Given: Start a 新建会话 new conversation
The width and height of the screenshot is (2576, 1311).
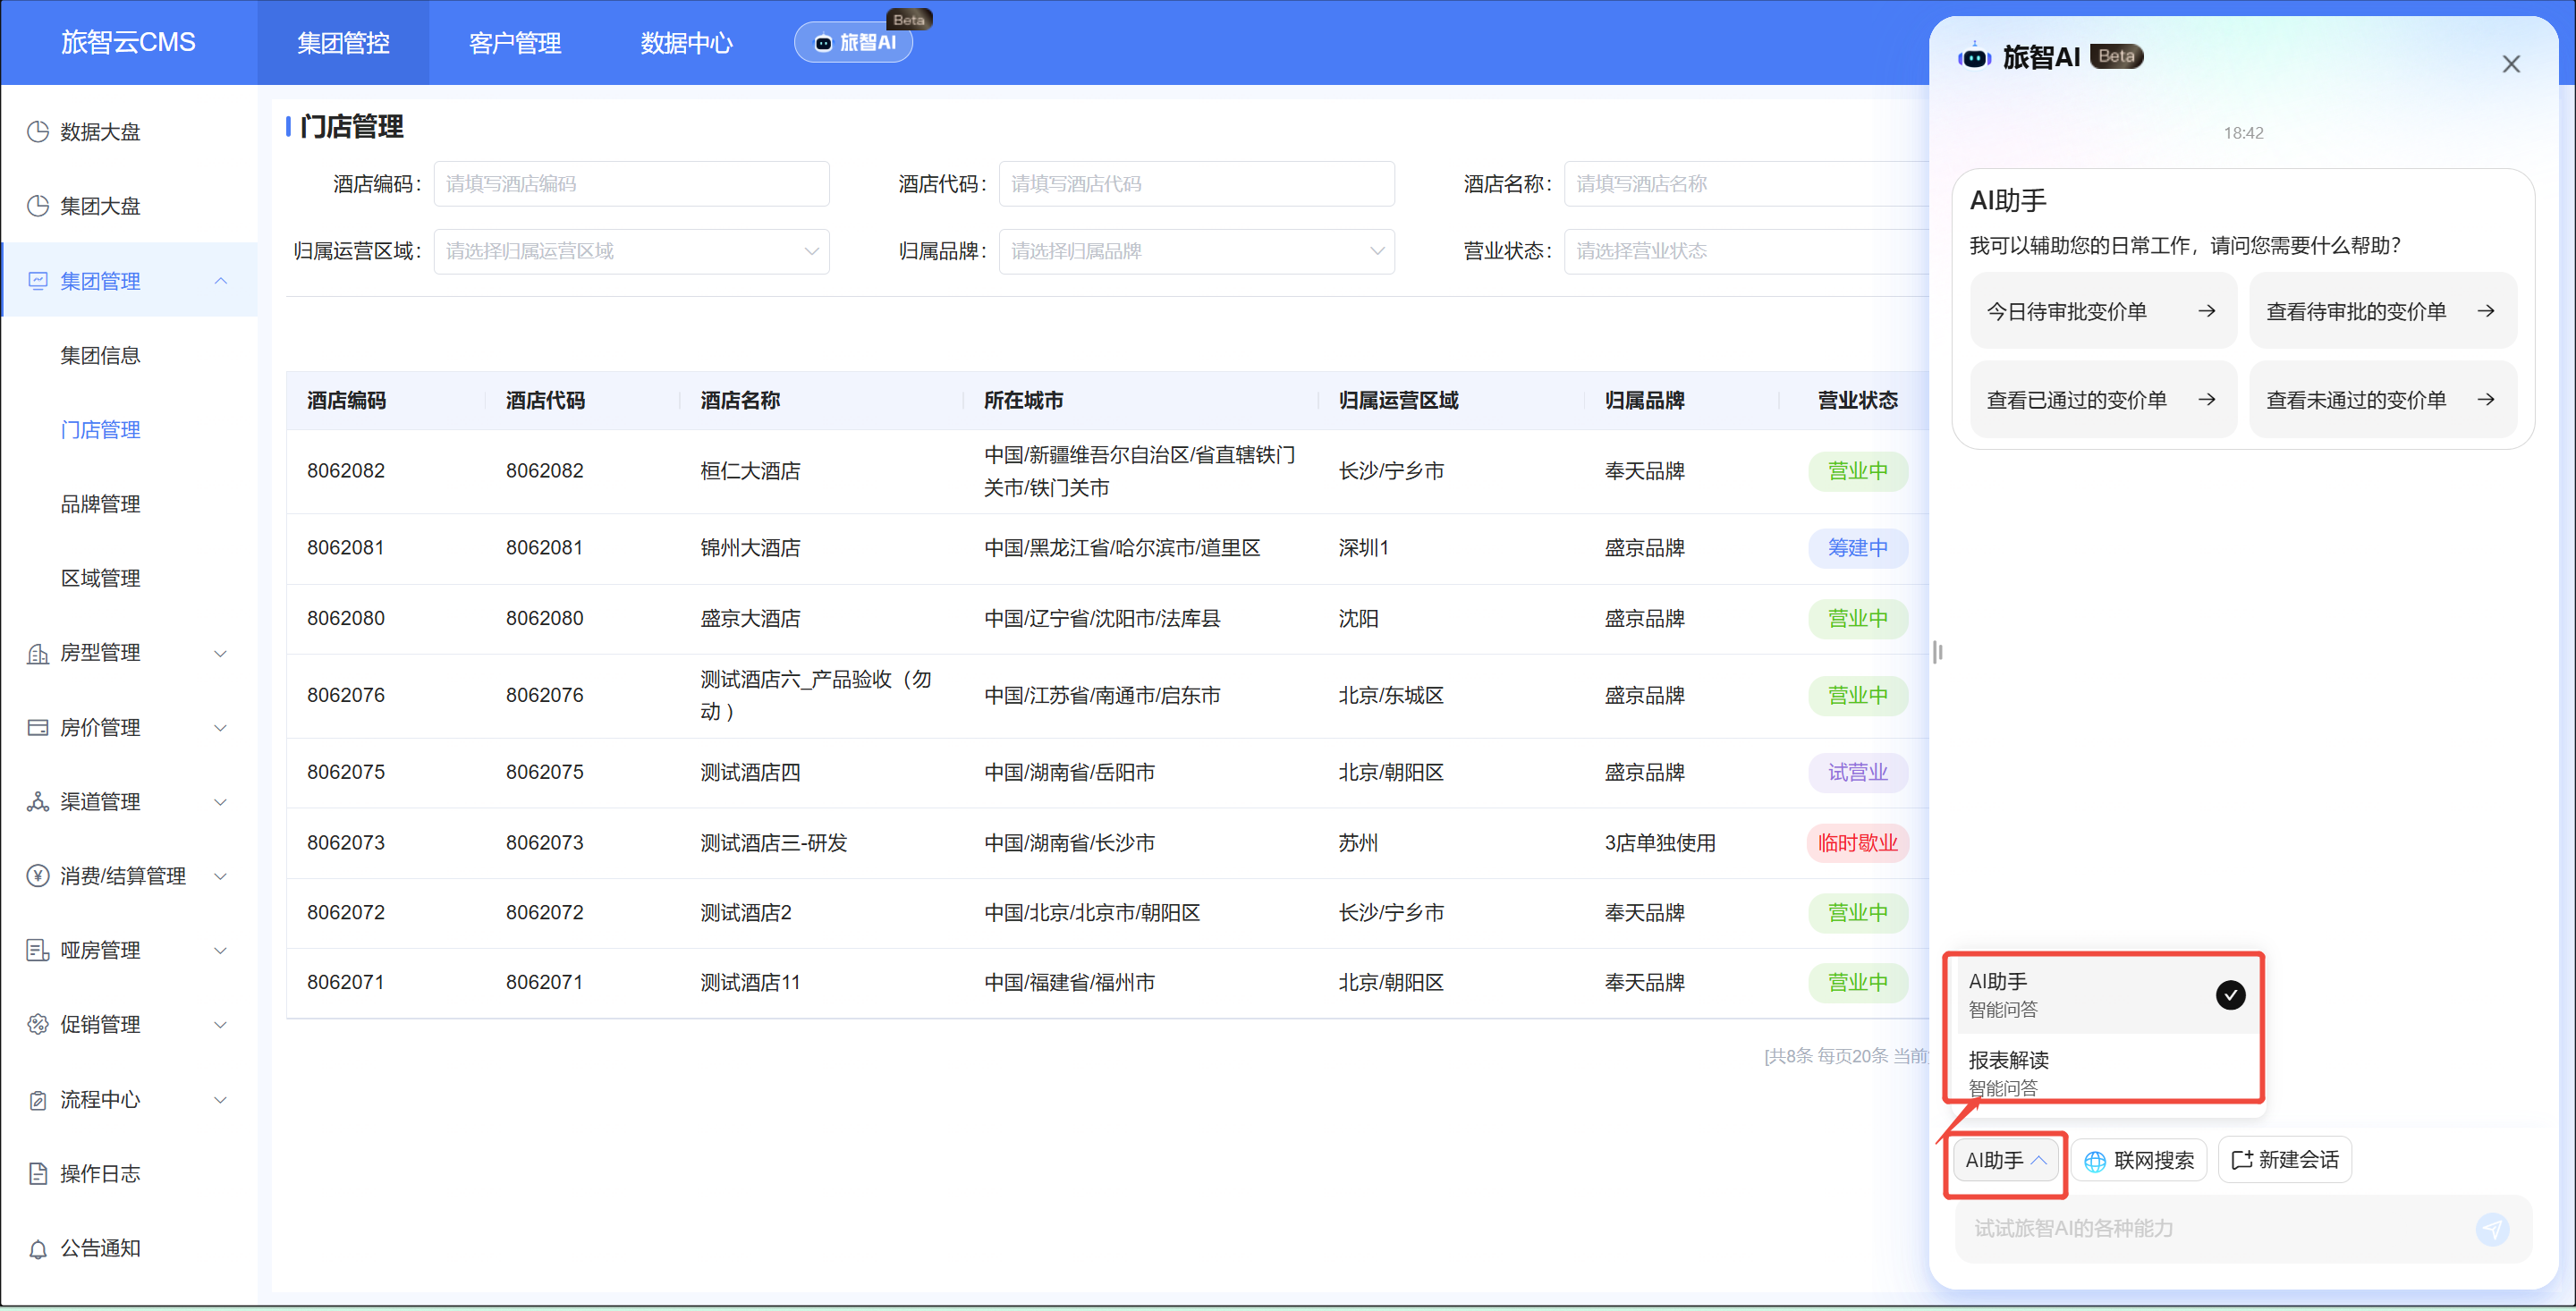Looking at the screenshot, I should [2285, 1160].
